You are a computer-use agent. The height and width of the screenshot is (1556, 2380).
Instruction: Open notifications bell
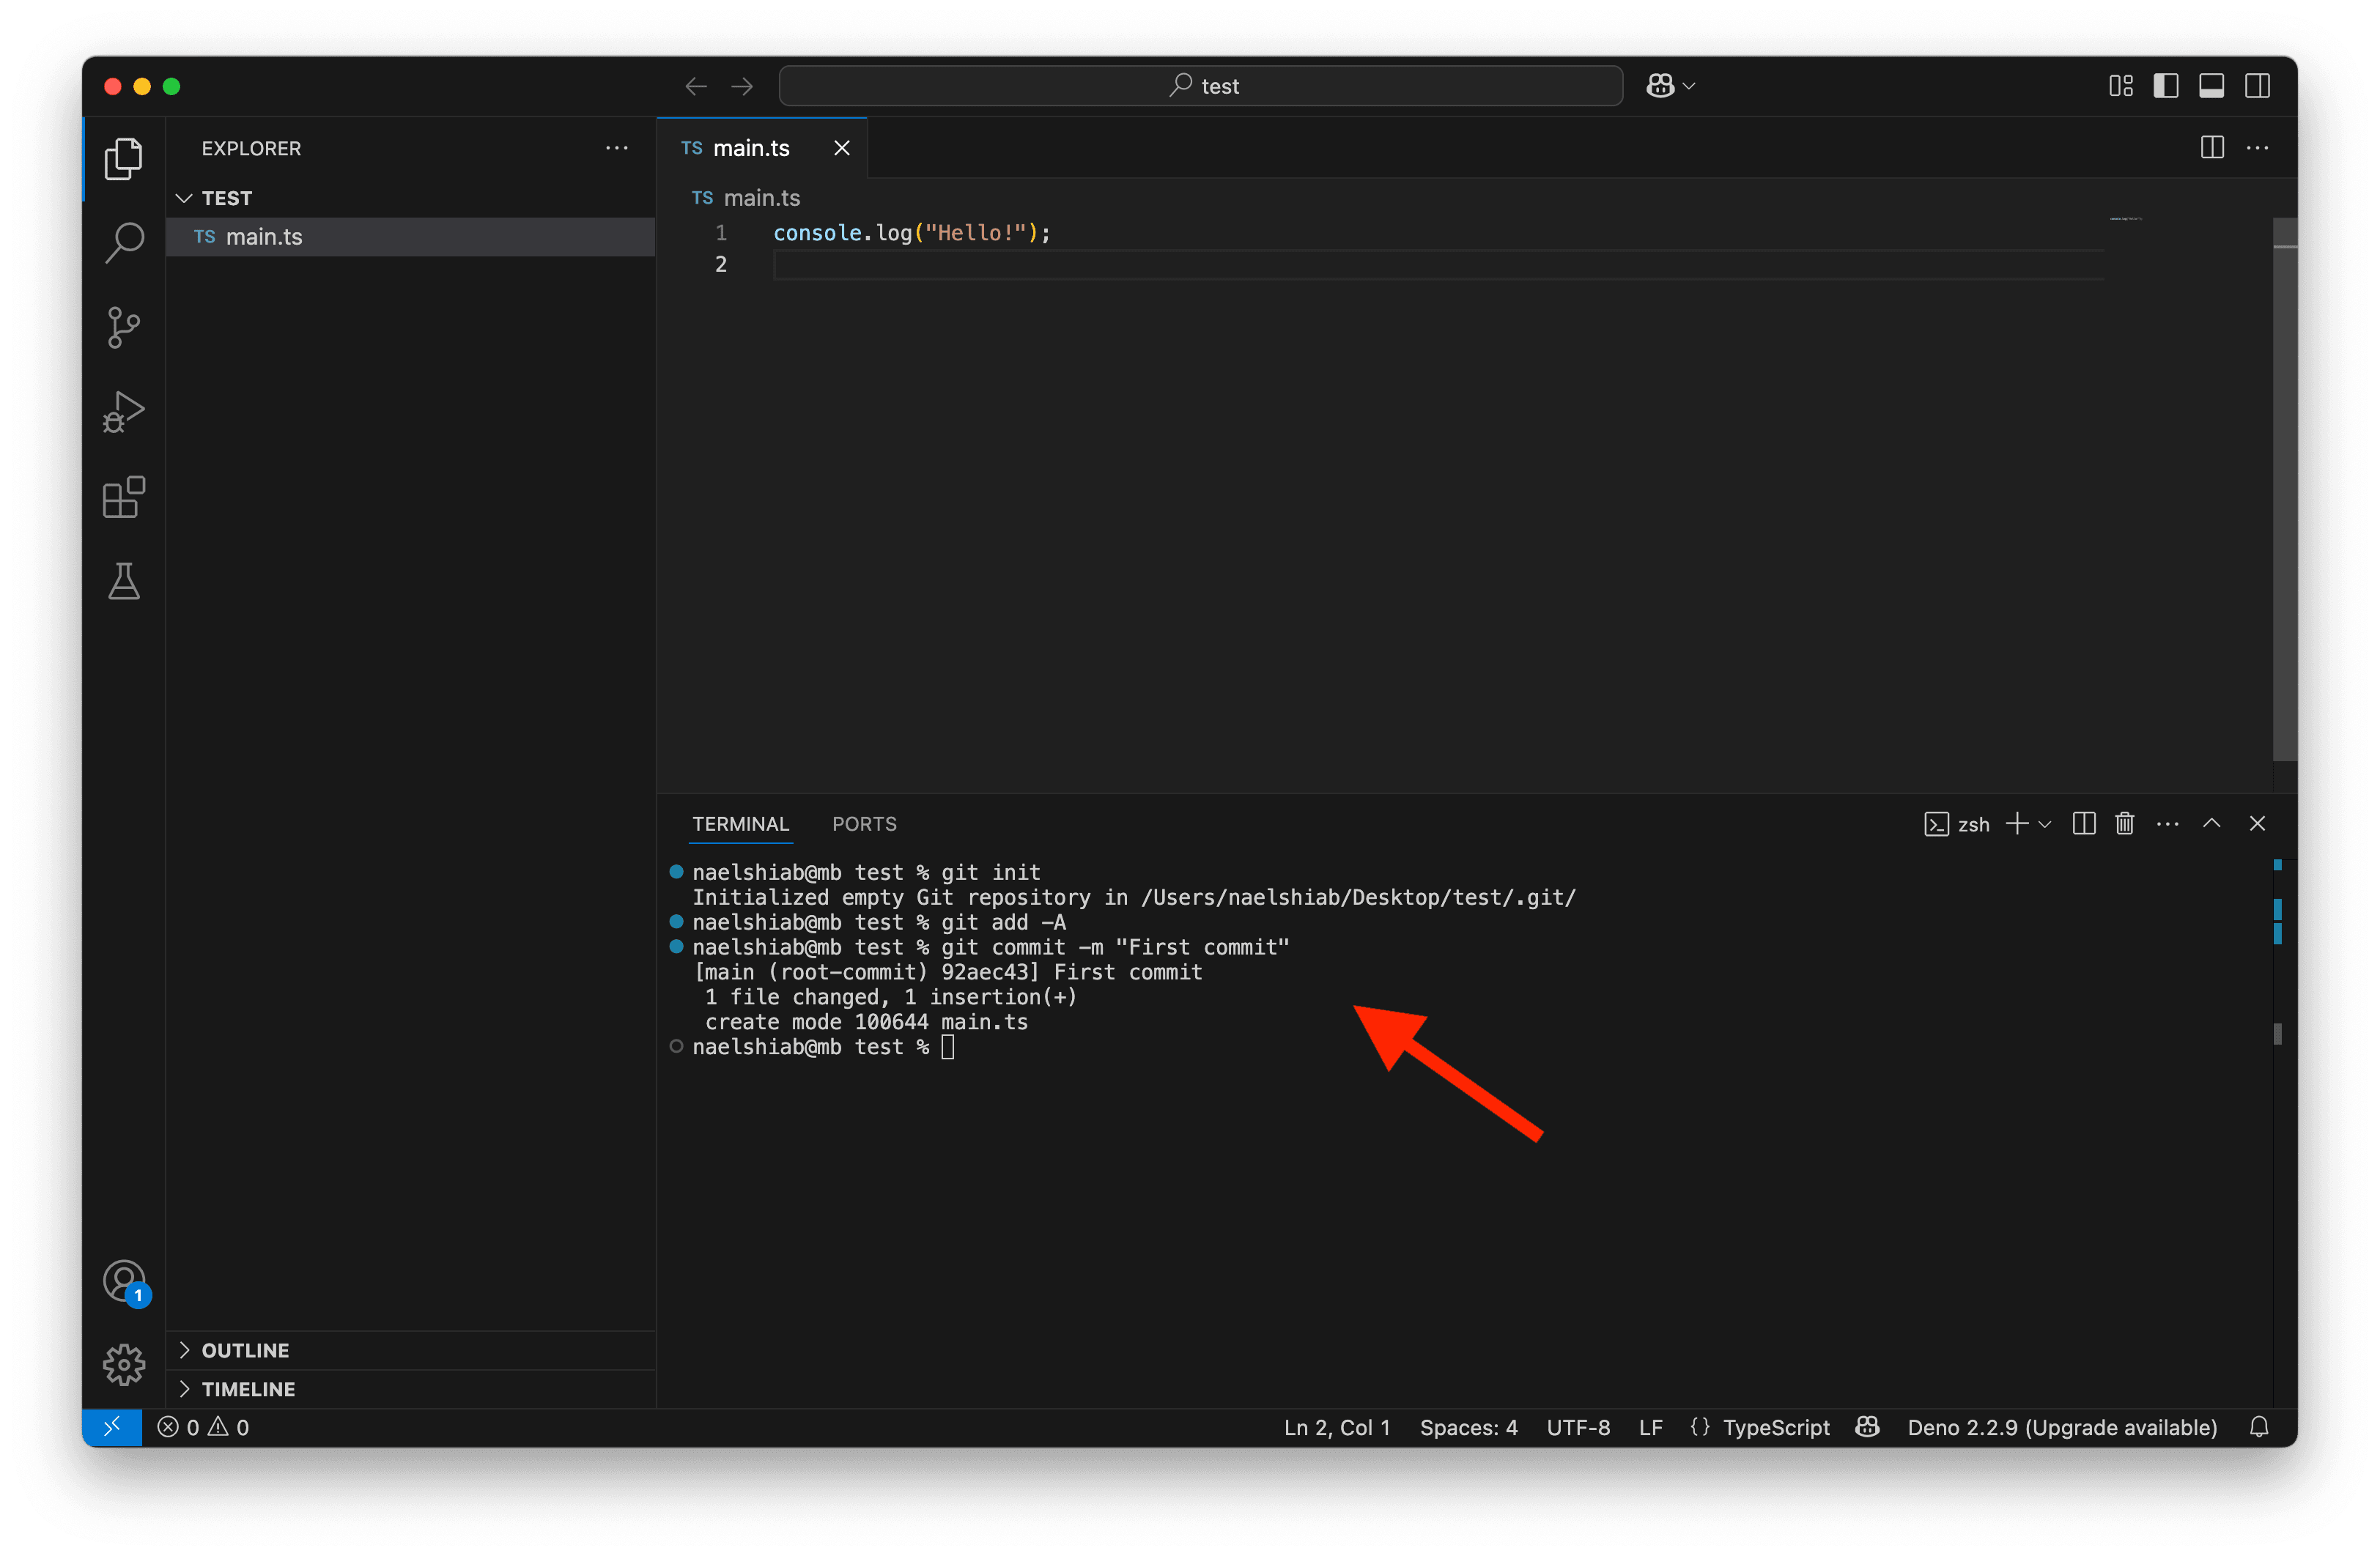(x=2259, y=1427)
